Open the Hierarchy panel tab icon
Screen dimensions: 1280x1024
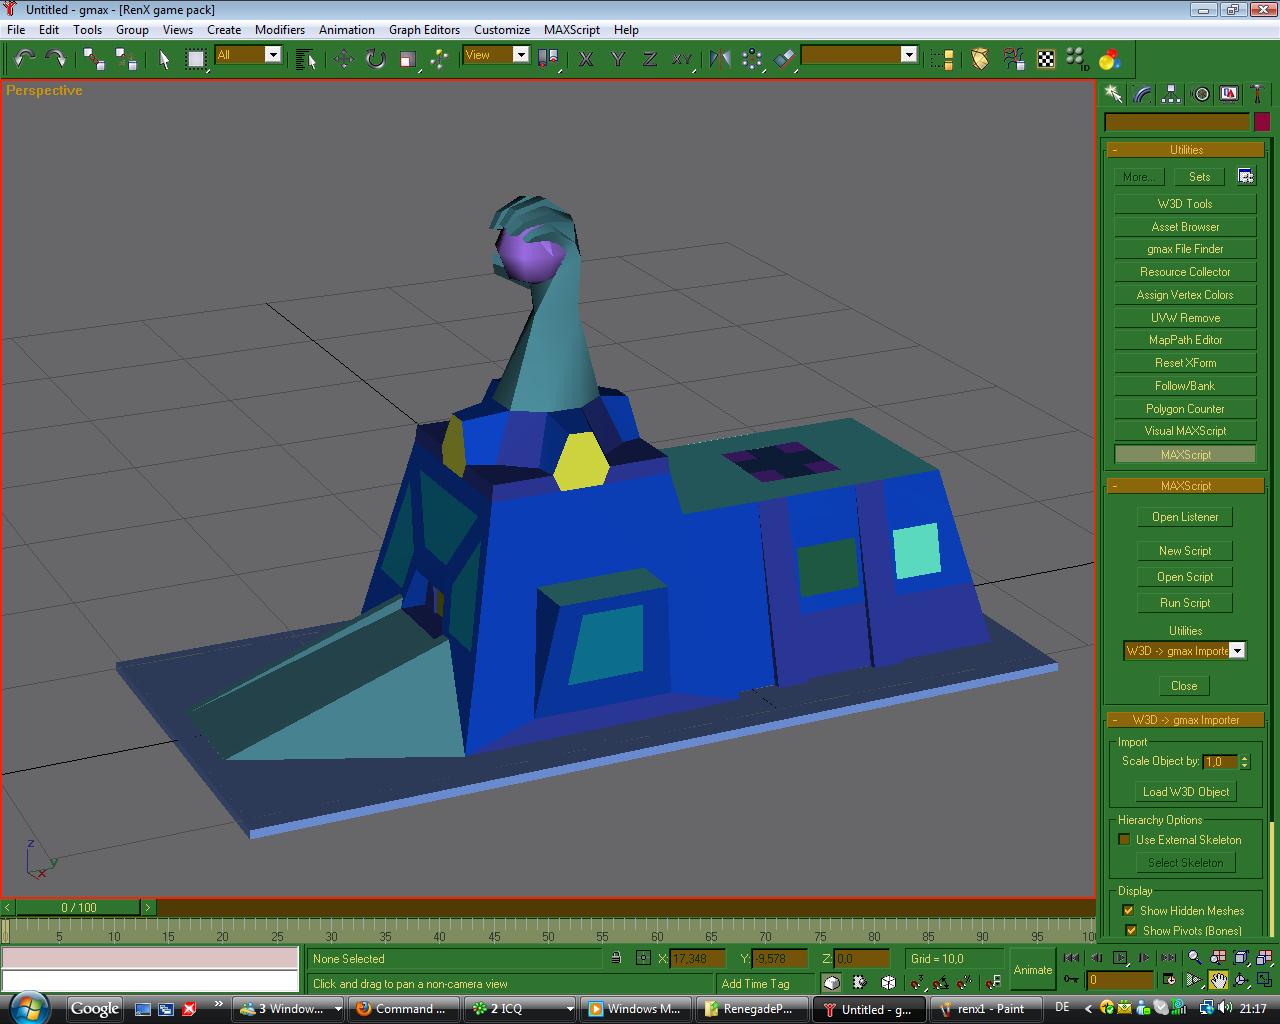click(x=1171, y=94)
